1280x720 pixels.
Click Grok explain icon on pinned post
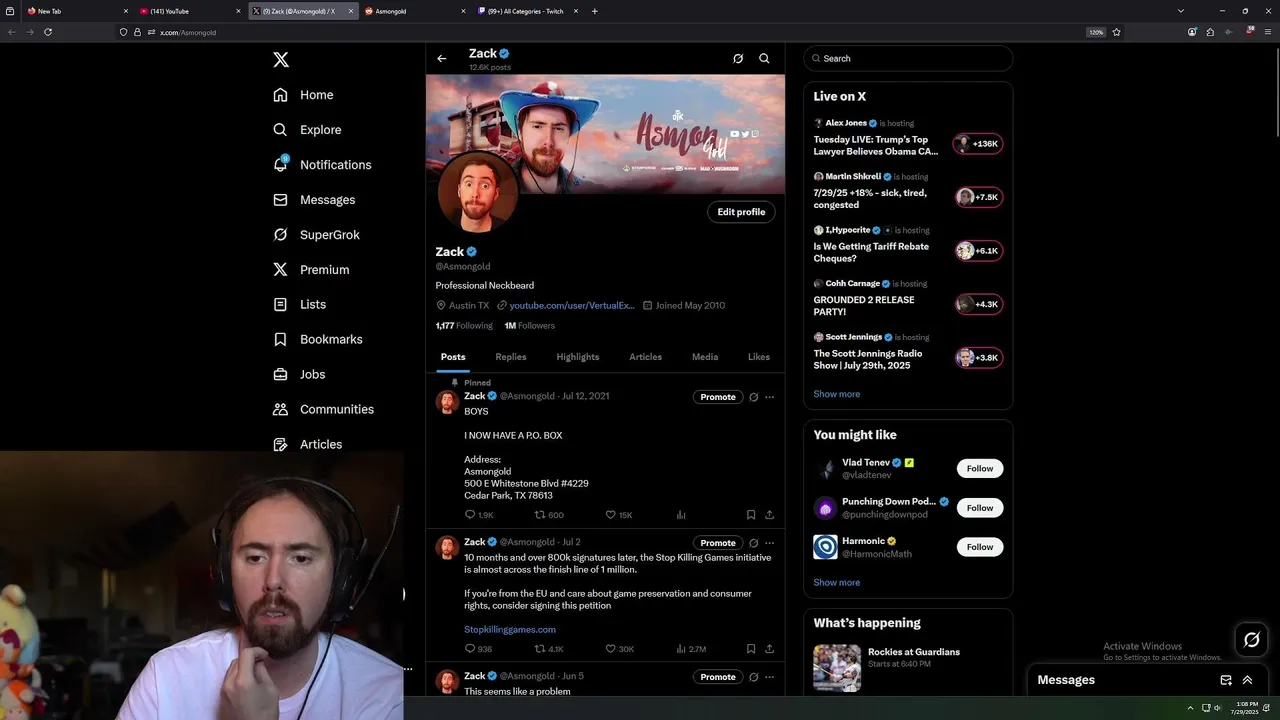(x=753, y=397)
